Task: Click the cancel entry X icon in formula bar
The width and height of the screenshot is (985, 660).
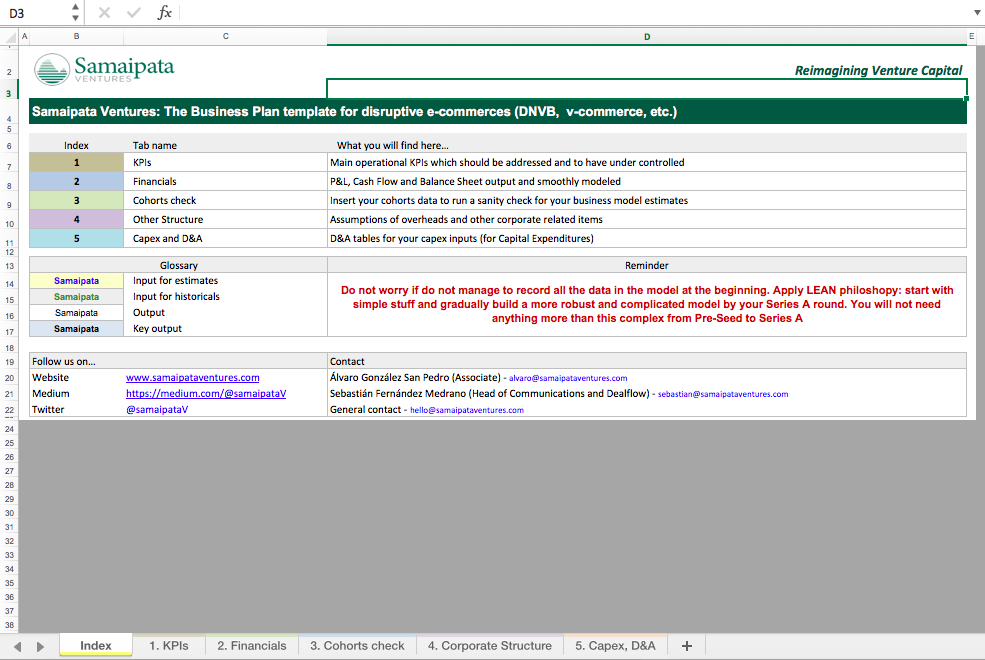Action: 104,13
